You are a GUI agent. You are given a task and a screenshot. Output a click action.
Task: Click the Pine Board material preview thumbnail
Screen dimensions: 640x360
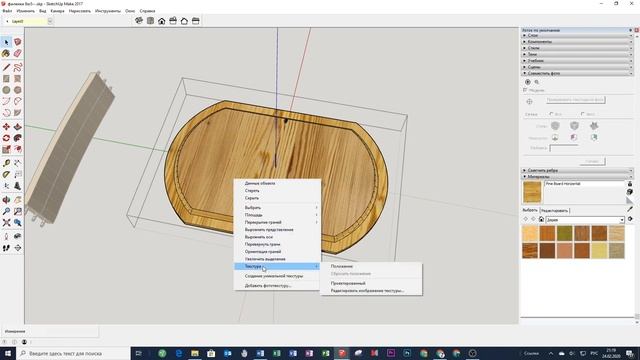[x=532, y=192]
